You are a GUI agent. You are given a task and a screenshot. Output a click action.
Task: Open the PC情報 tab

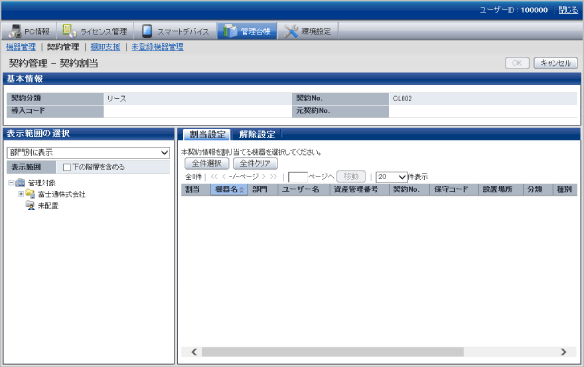[x=29, y=31]
